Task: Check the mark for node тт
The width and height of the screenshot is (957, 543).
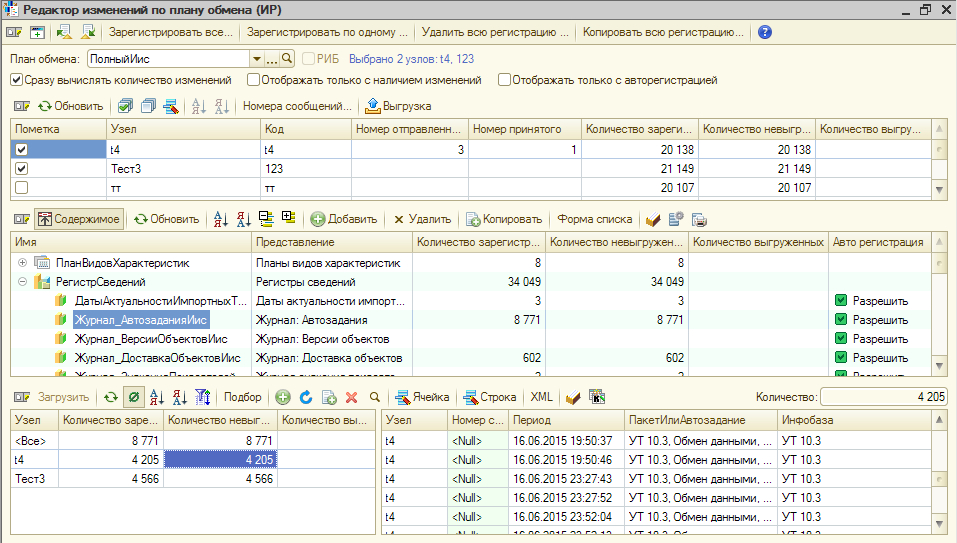Action: click(x=21, y=187)
